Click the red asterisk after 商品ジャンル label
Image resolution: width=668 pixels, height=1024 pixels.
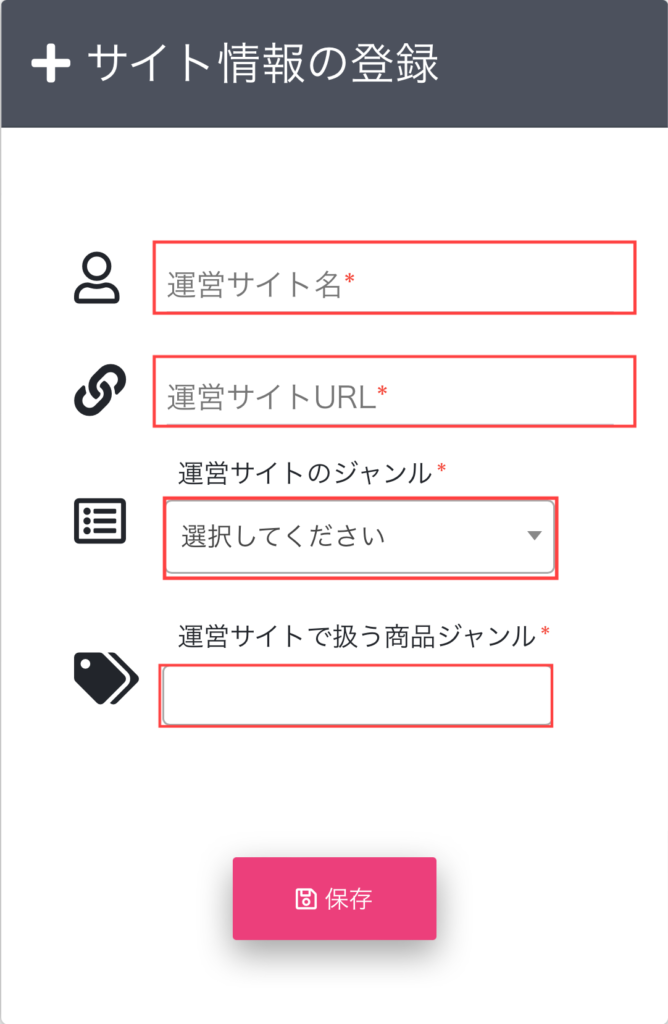pos(545,632)
